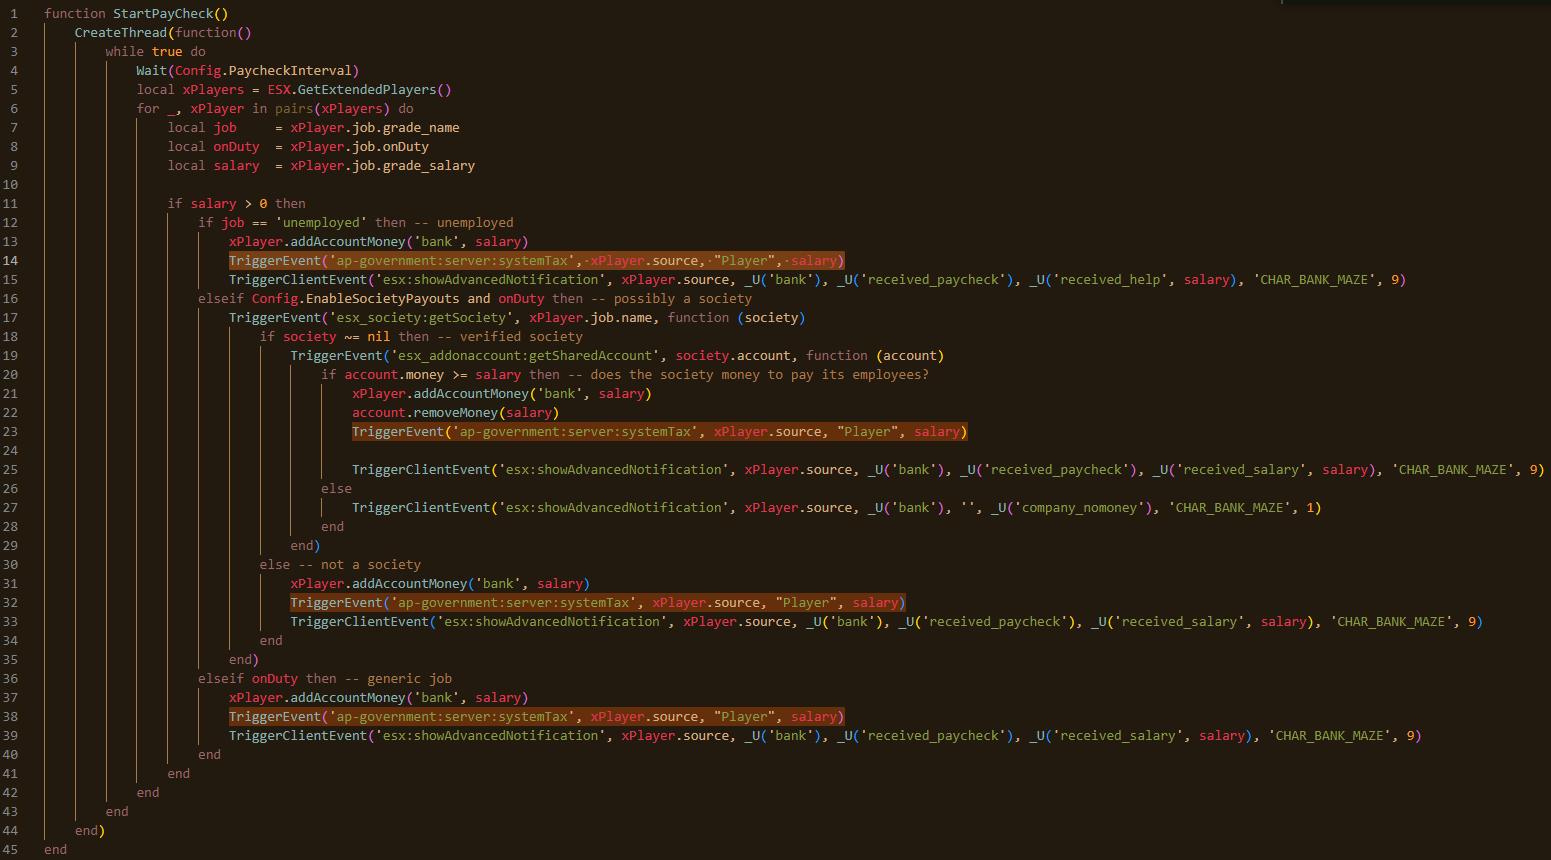Click line number 29 in the gutter
1551x860 pixels.
pos(10,546)
